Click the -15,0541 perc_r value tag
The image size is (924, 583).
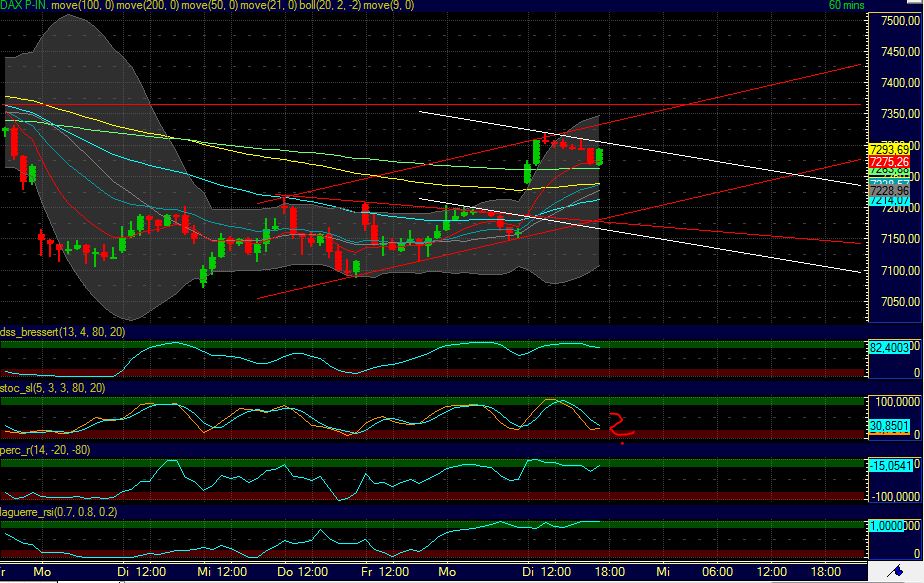tap(890, 466)
